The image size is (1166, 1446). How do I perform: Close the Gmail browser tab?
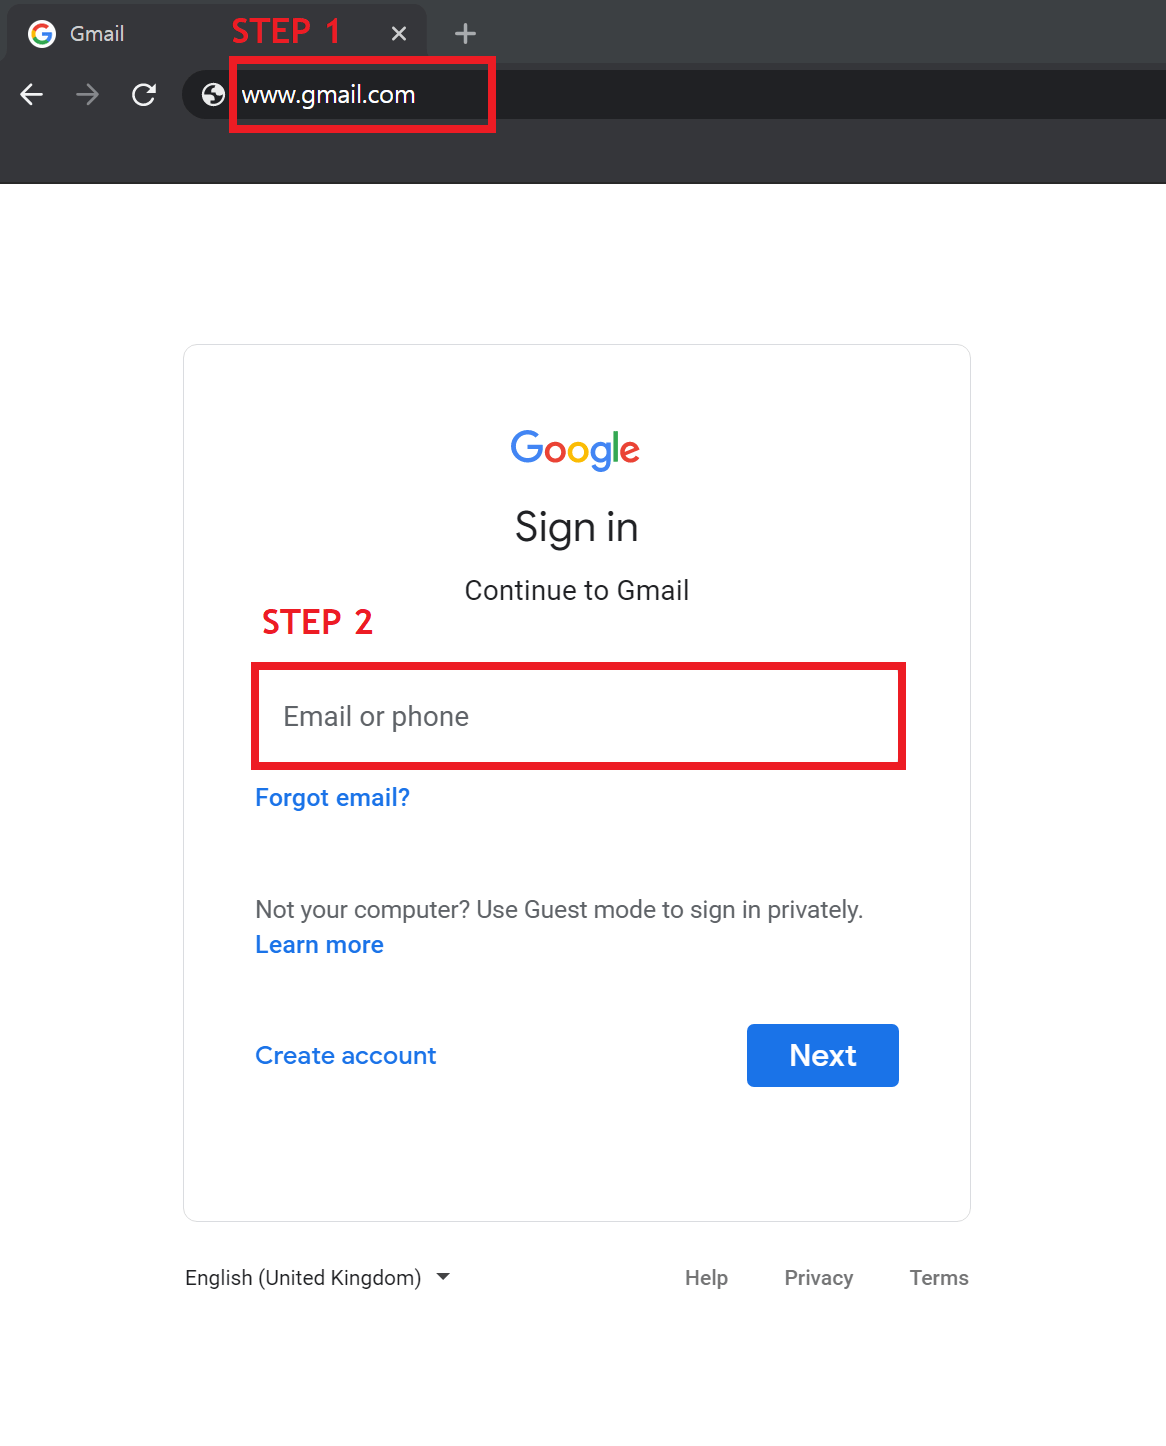[x=399, y=34]
